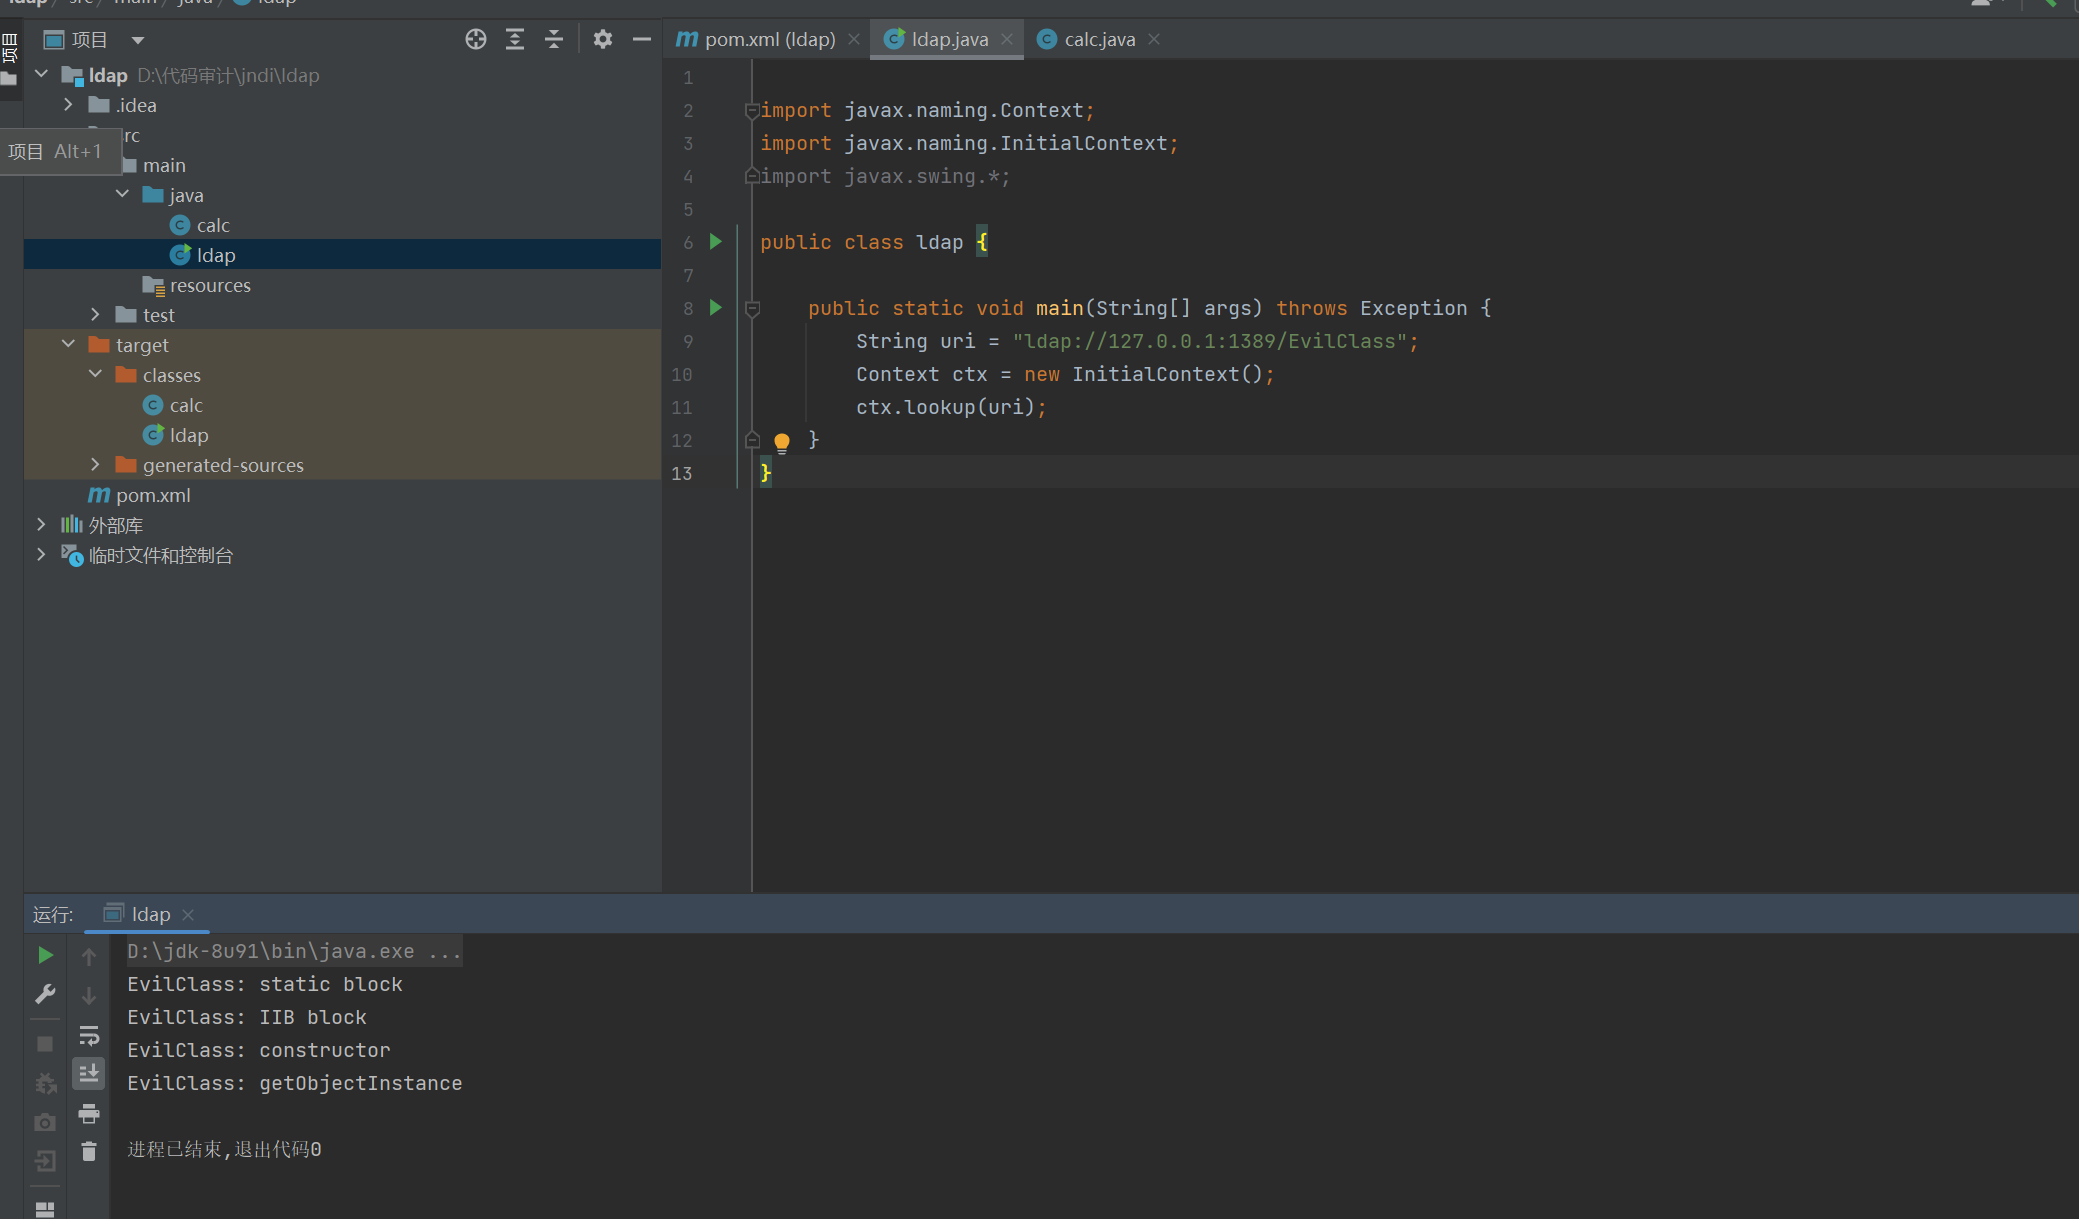Click the yellow lightbulb intention icon
Image resolution: width=2079 pixels, height=1219 pixels.
(782, 442)
